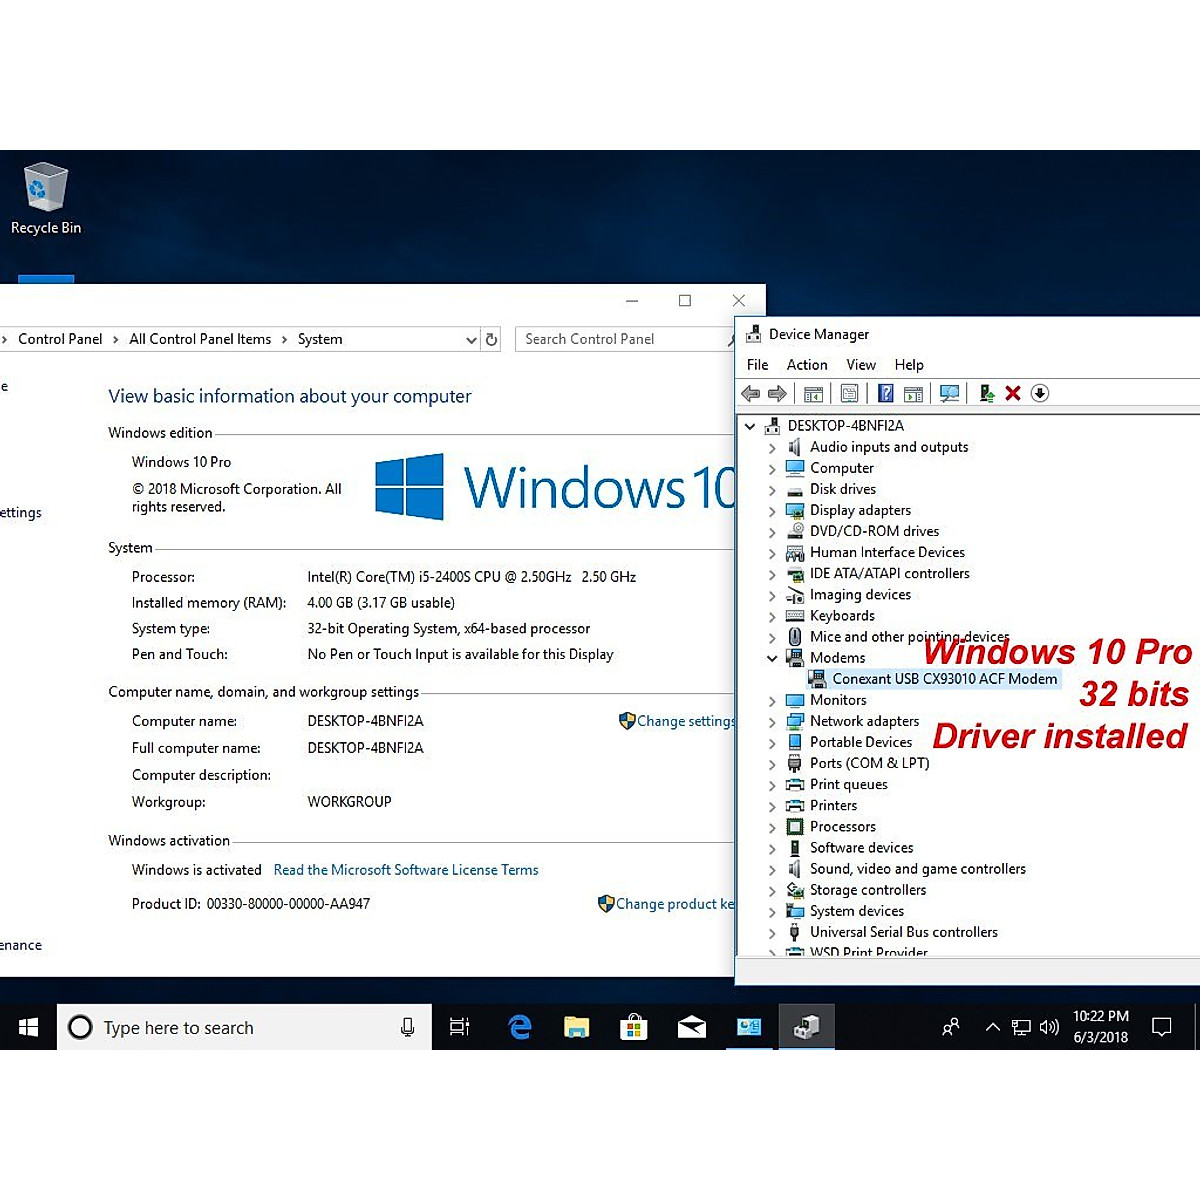Click the Help icon in Device Manager toolbar

(885, 393)
